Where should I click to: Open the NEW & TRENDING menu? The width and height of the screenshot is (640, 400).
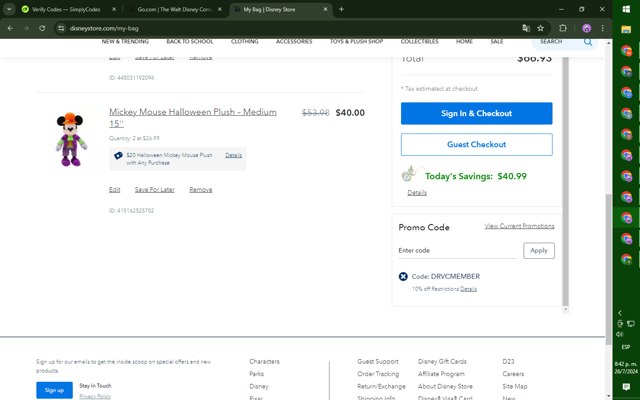(125, 42)
